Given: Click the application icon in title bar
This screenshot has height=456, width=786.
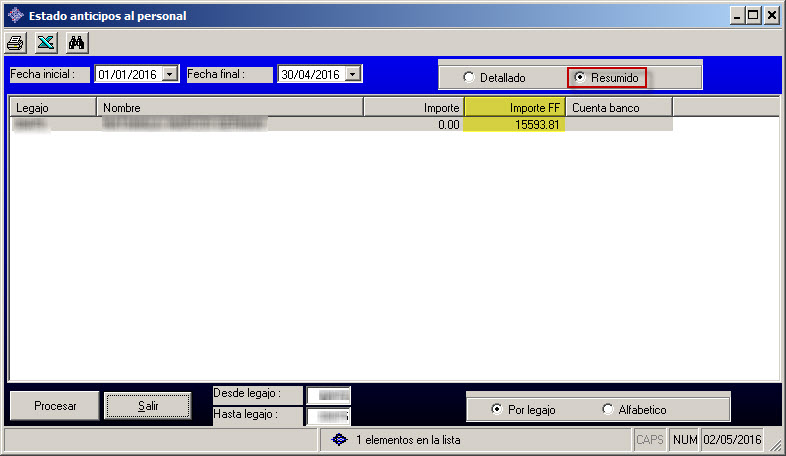Looking at the screenshot, I should click(x=15, y=16).
